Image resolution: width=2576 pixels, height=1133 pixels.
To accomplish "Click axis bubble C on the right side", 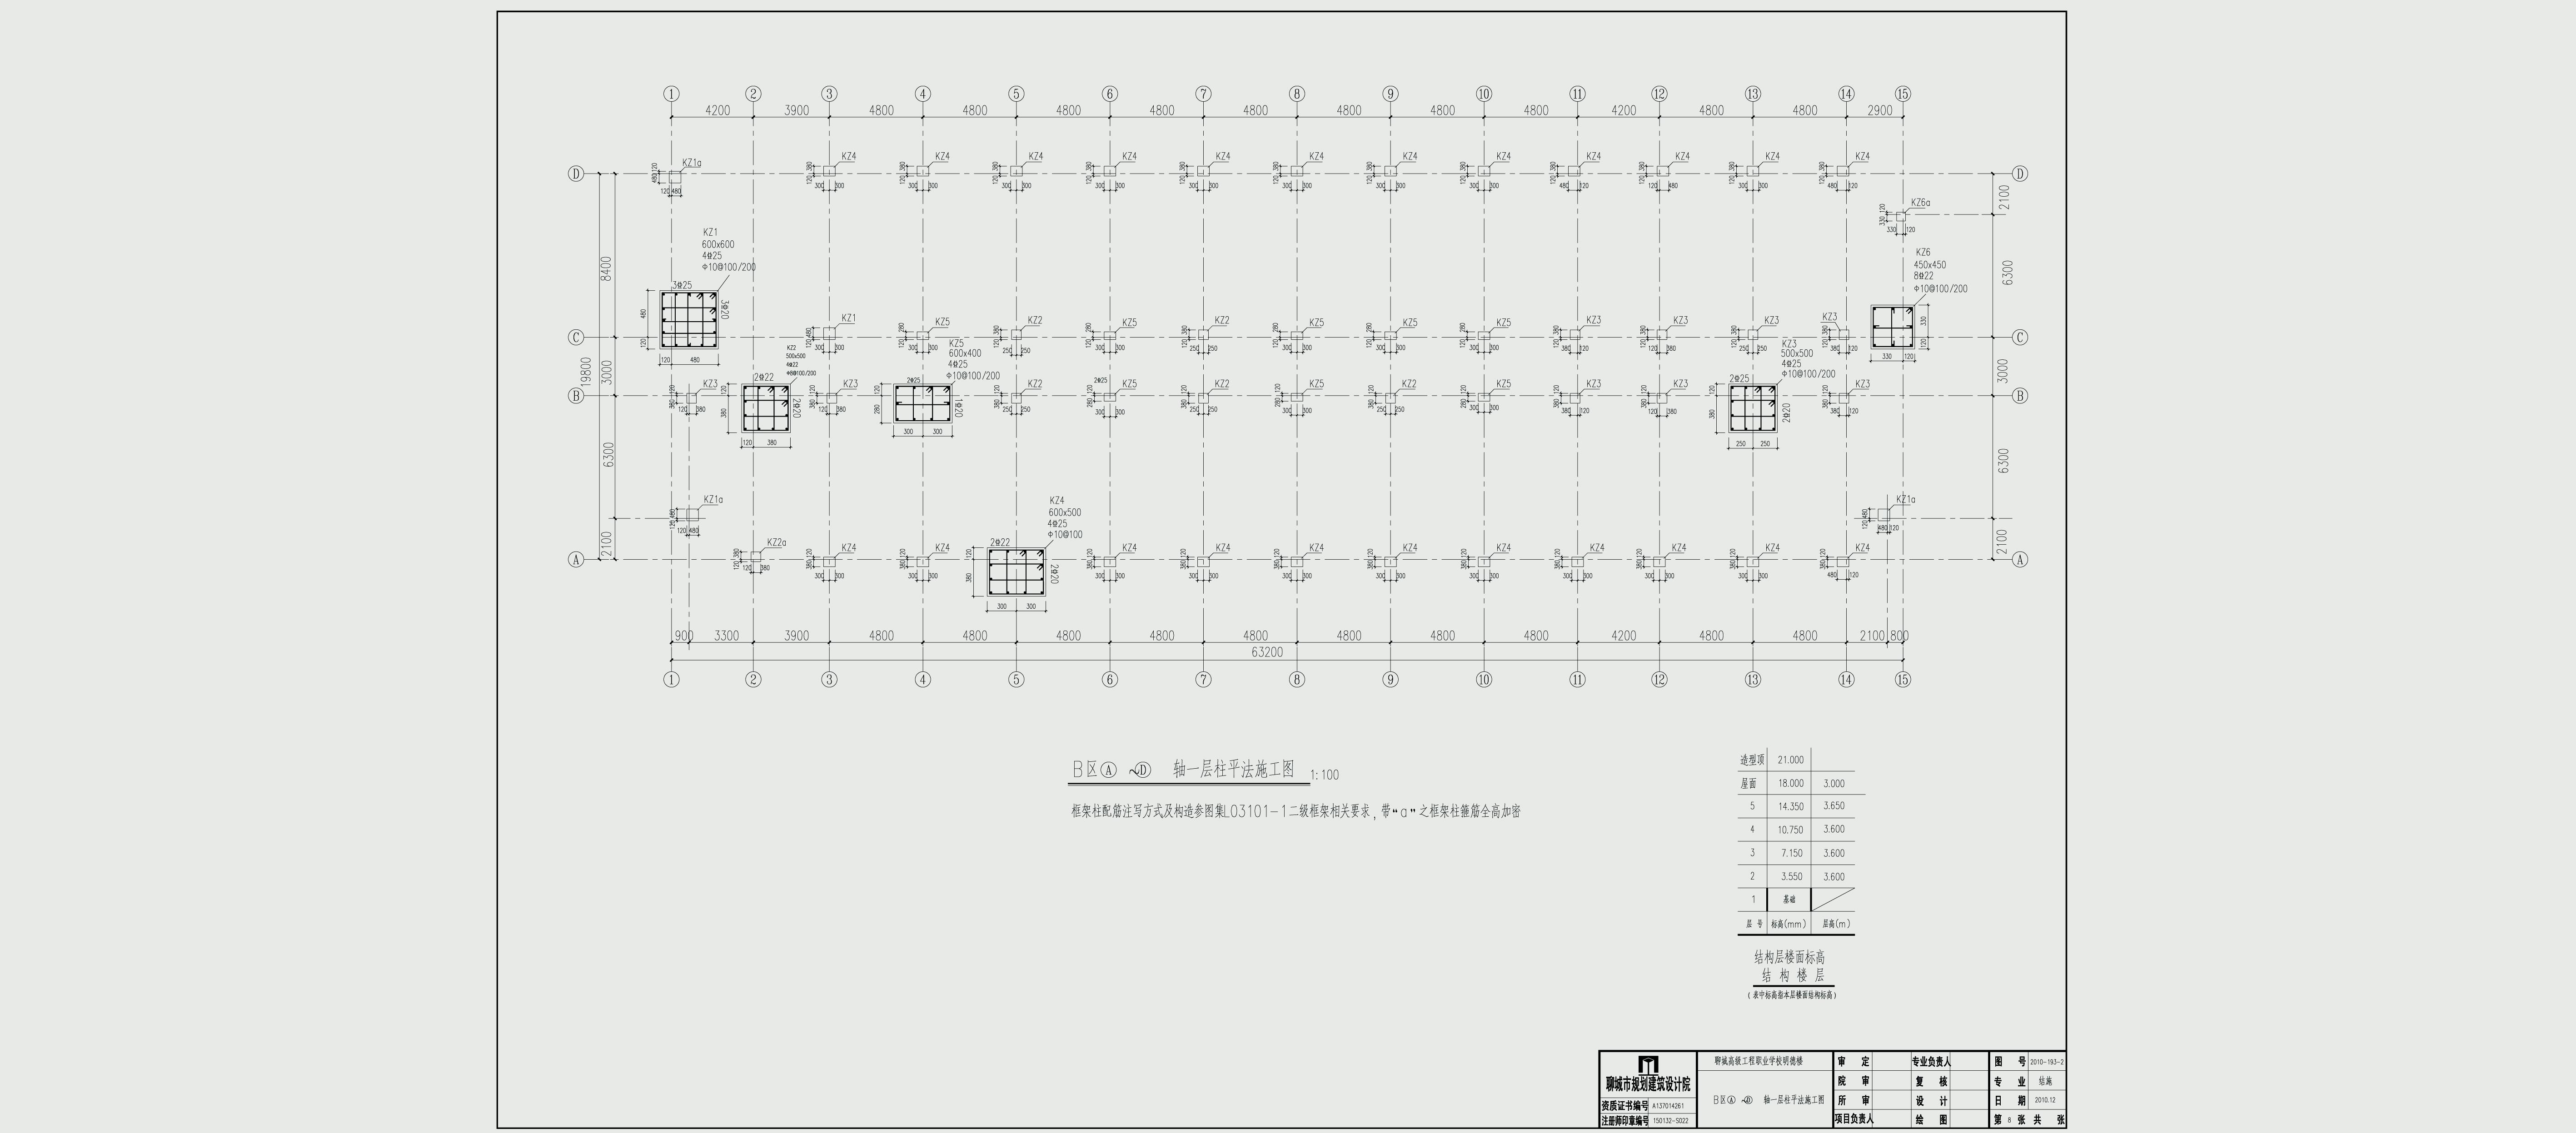I will click(x=2019, y=337).
